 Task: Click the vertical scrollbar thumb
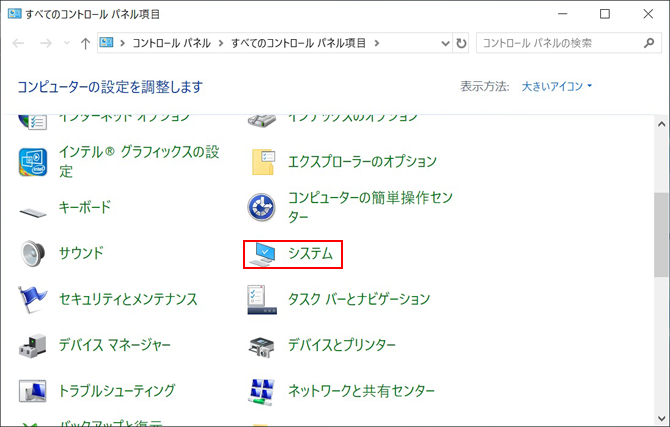[x=661, y=235]
